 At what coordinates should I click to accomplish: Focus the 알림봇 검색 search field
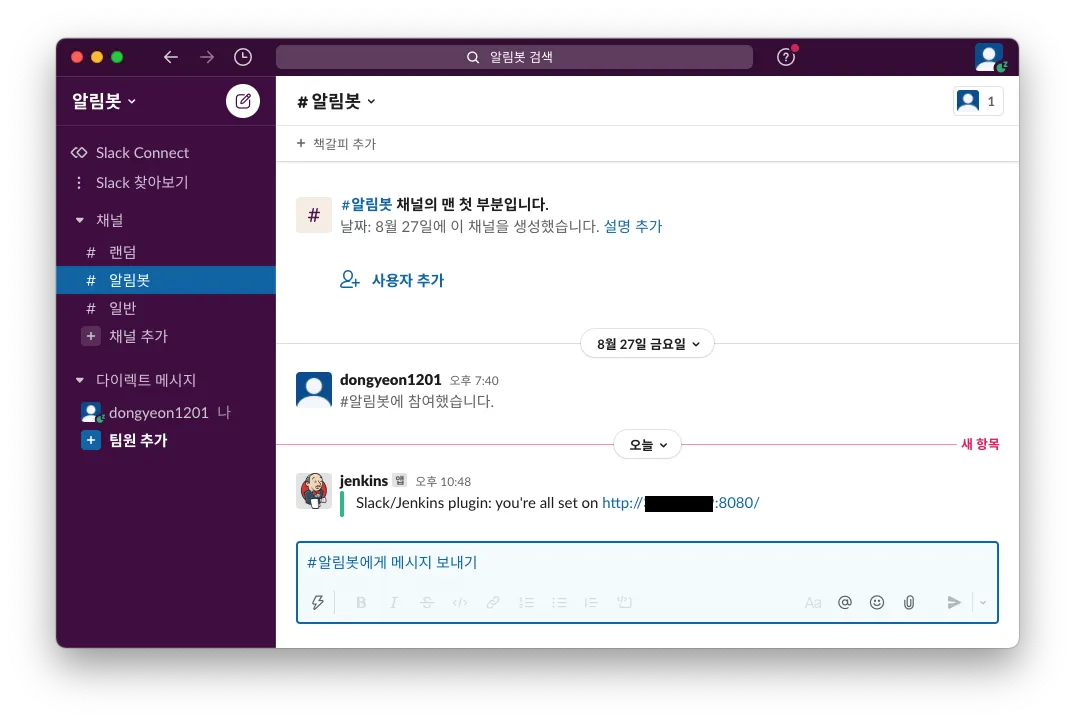click(x=514, y=57)
